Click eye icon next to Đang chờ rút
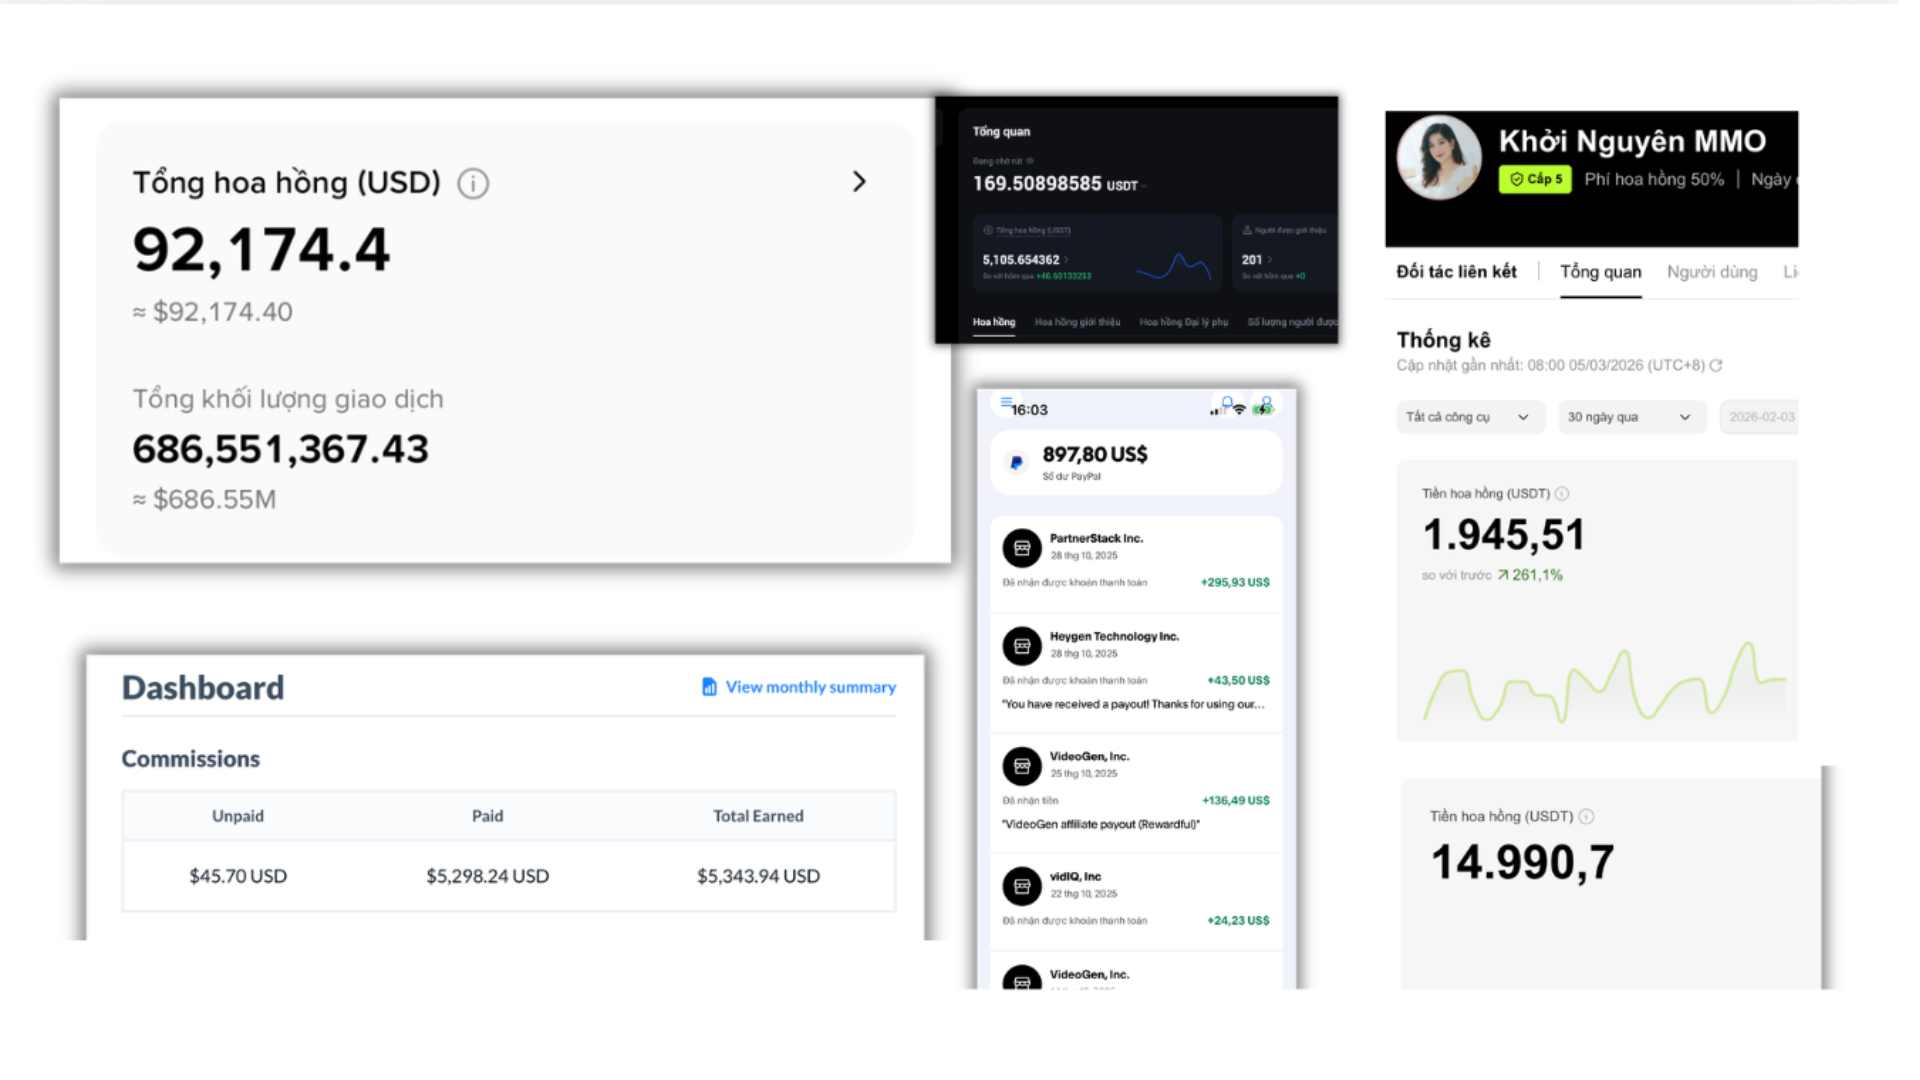 coord(1029,161)
